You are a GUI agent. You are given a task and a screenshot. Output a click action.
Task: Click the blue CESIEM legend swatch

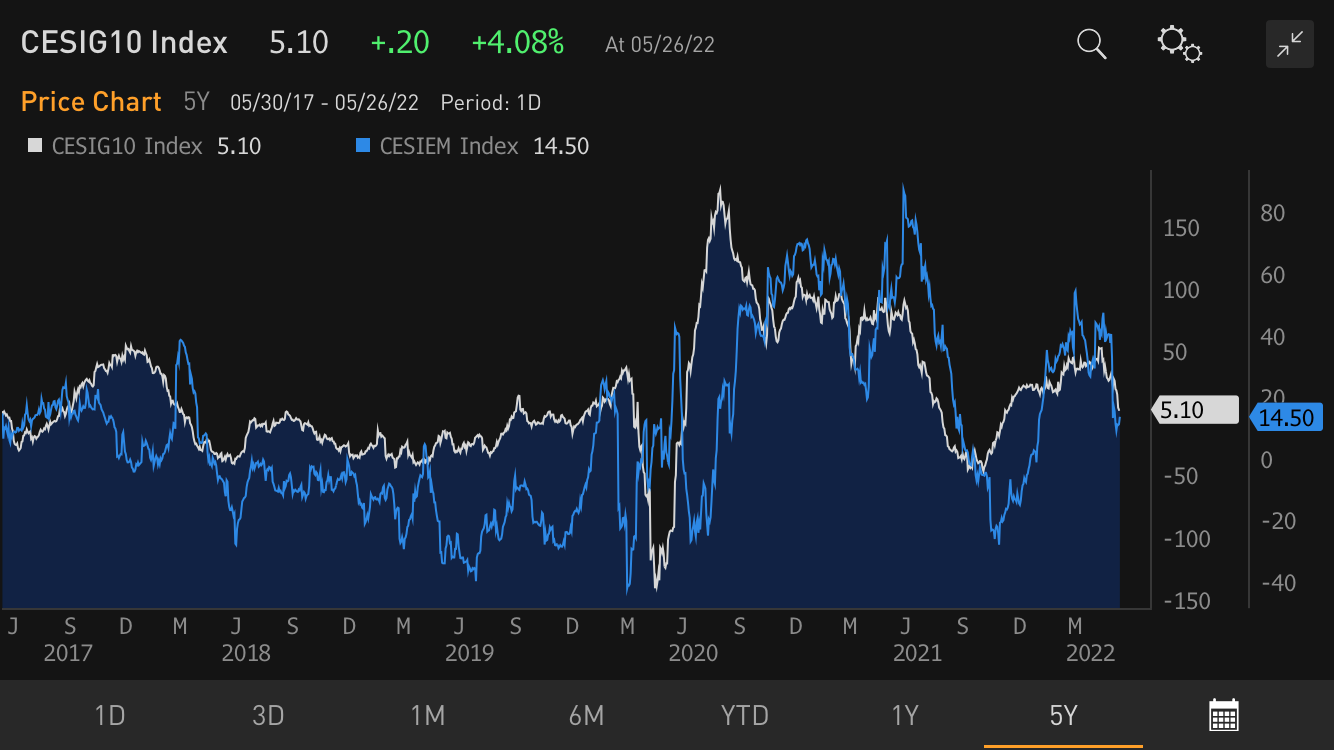364,146
